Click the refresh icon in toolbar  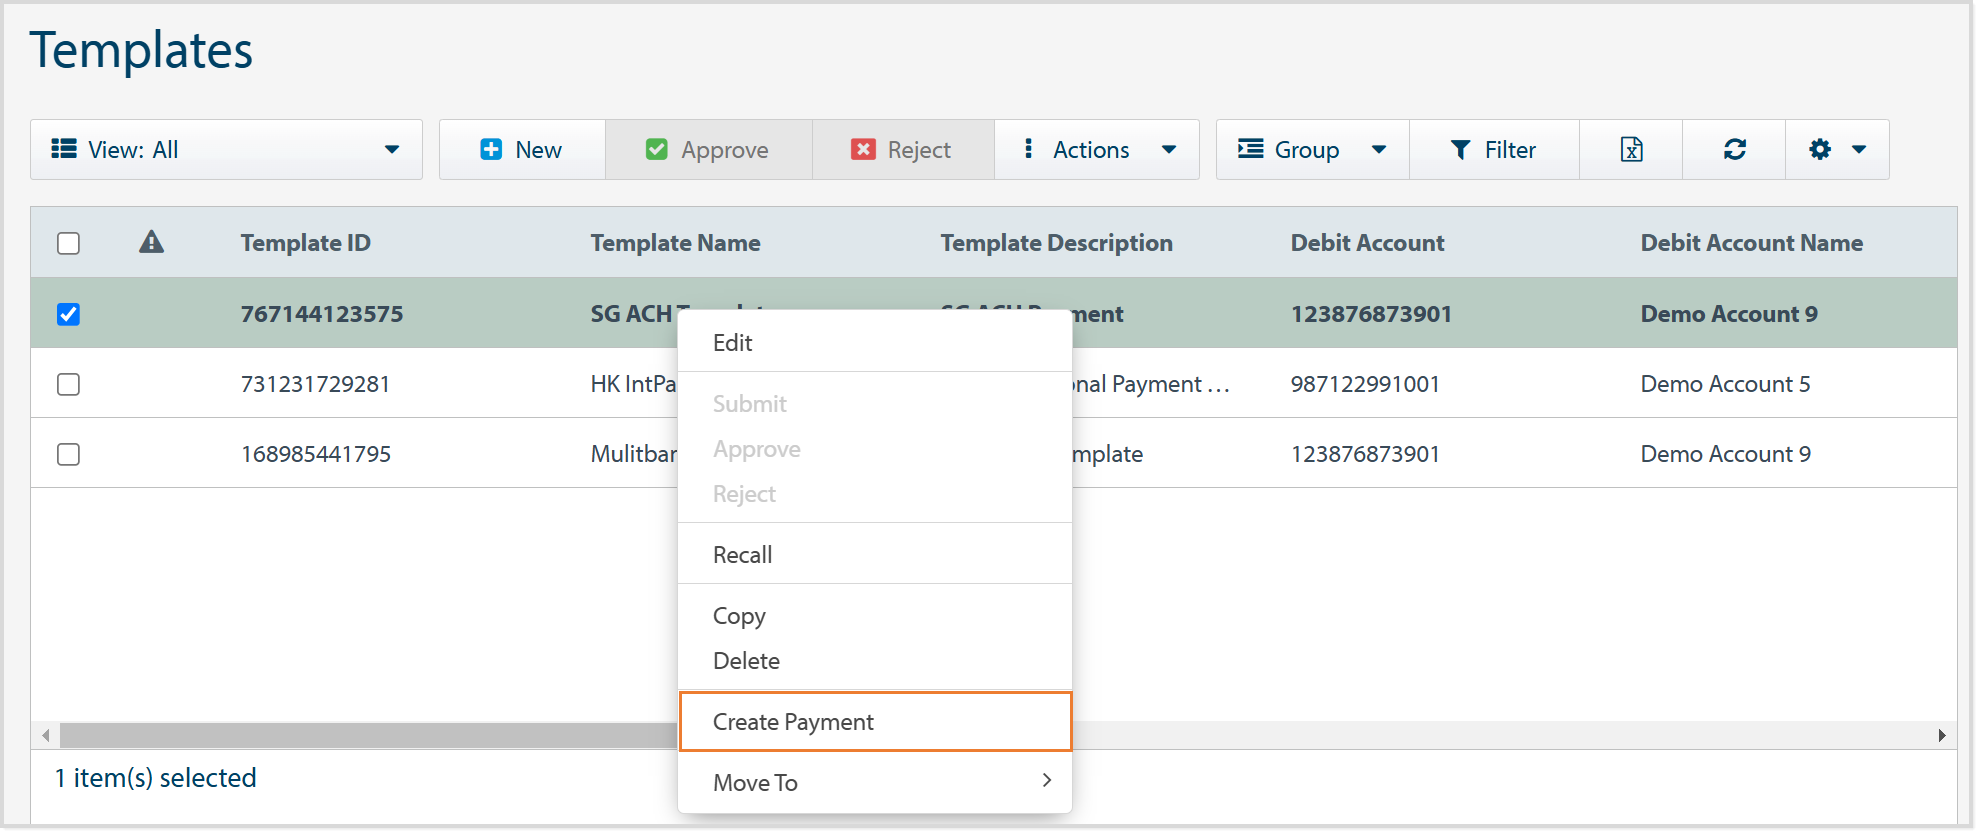point(1734,150)
